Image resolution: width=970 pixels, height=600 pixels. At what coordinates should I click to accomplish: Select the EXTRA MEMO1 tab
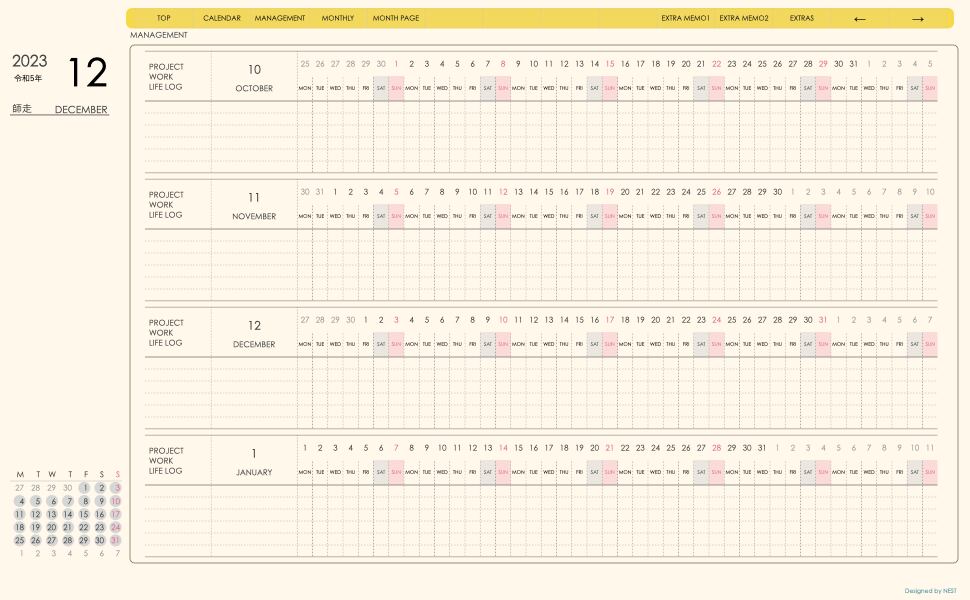tap(685, 18)
